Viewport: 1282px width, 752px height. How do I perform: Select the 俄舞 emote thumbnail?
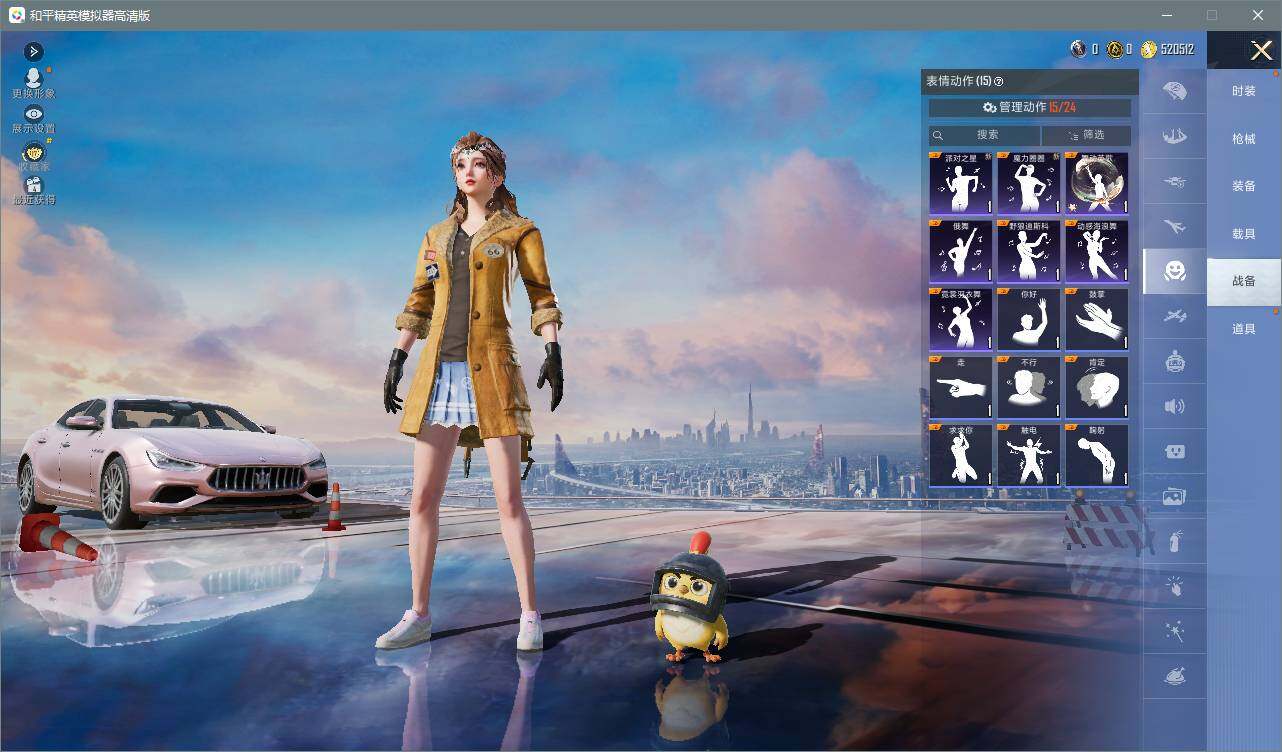961,251
